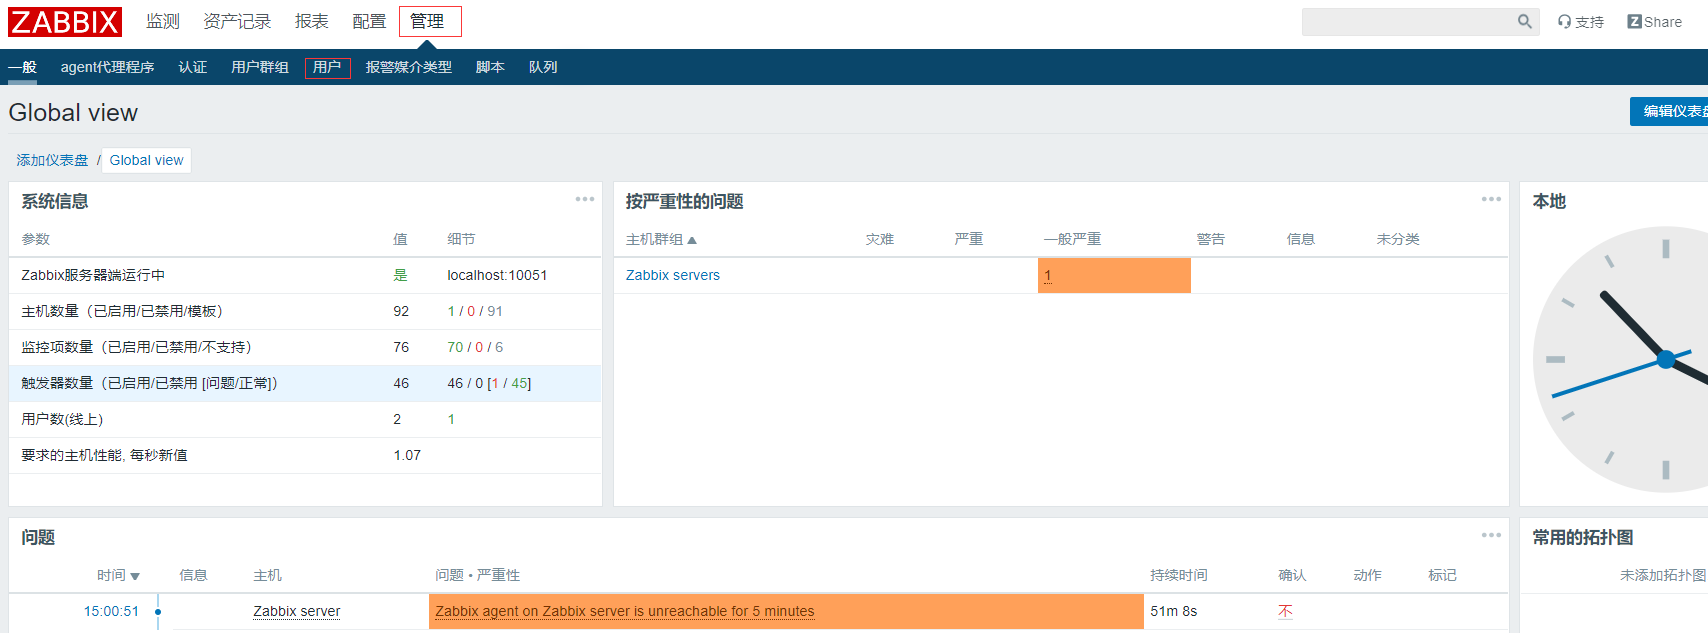1708x633 pixels.
Task: Select the 认证 submenu item
Action: [193, 67]
